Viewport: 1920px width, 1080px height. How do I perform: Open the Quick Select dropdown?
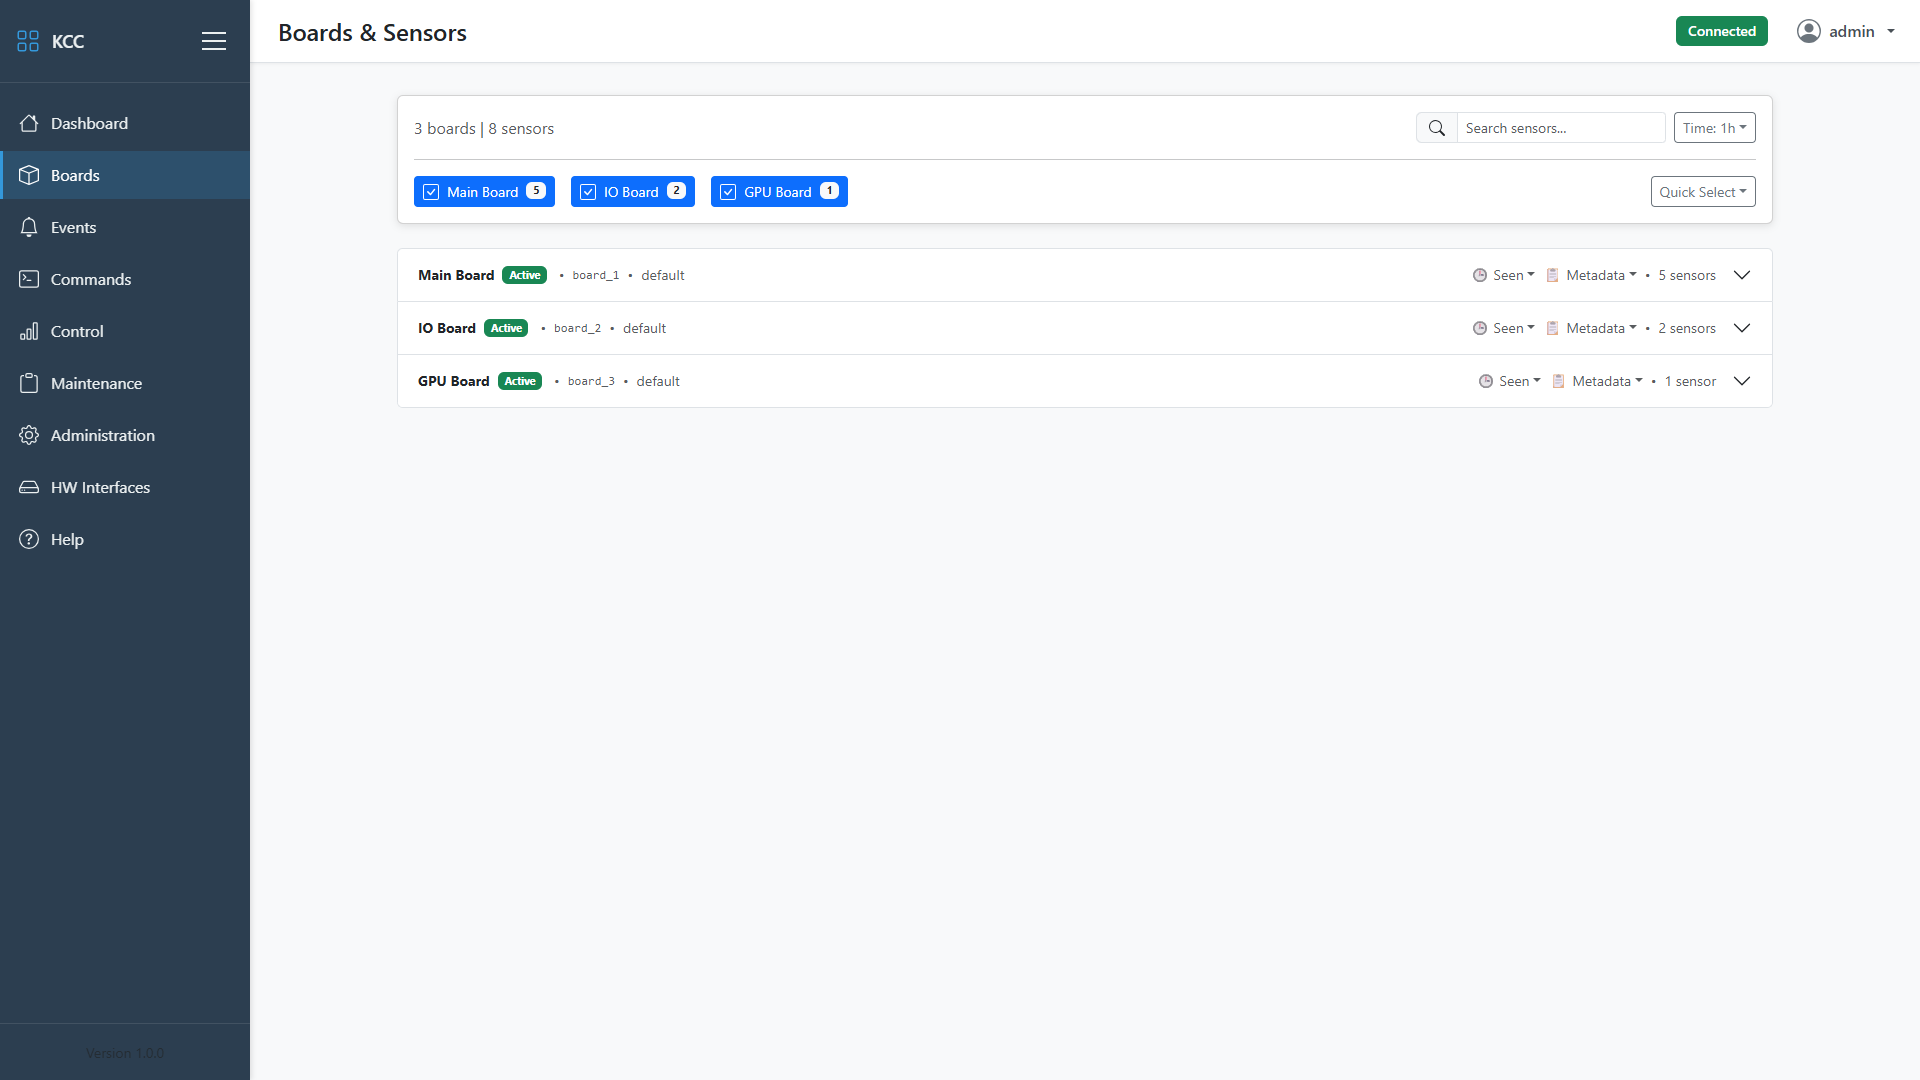tap(1702, 192)
